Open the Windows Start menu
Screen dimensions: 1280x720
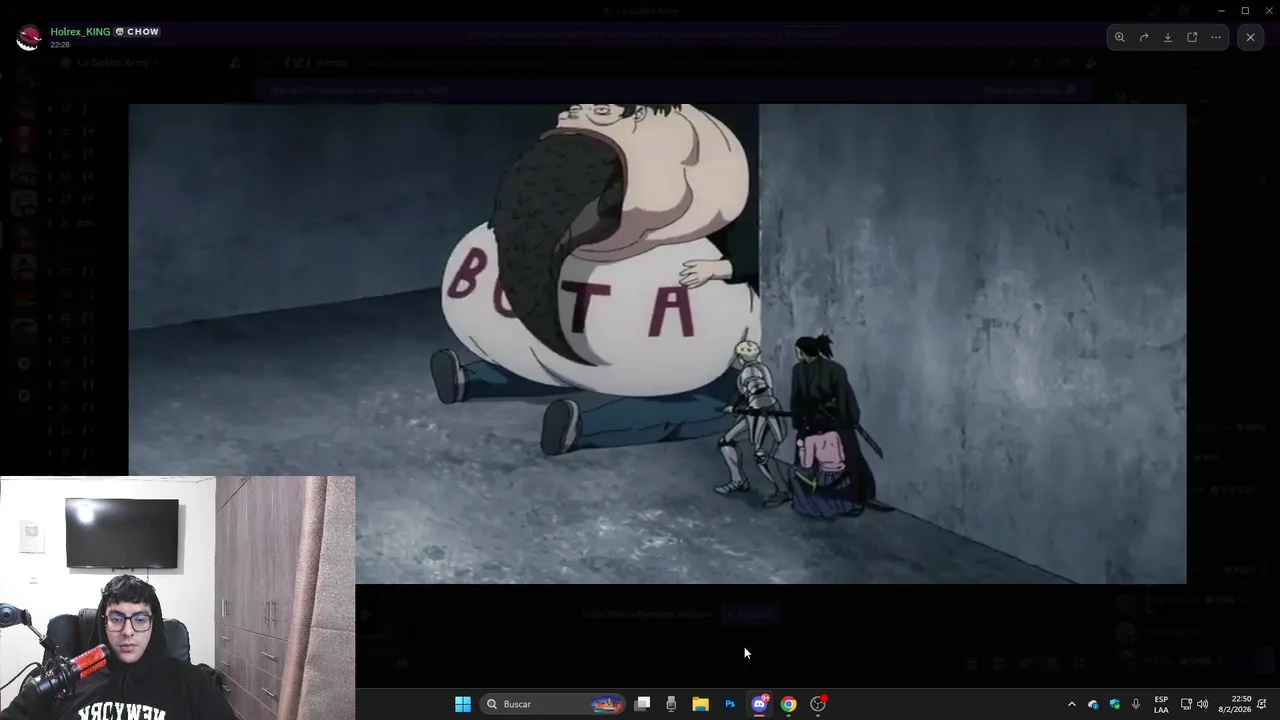463,704
